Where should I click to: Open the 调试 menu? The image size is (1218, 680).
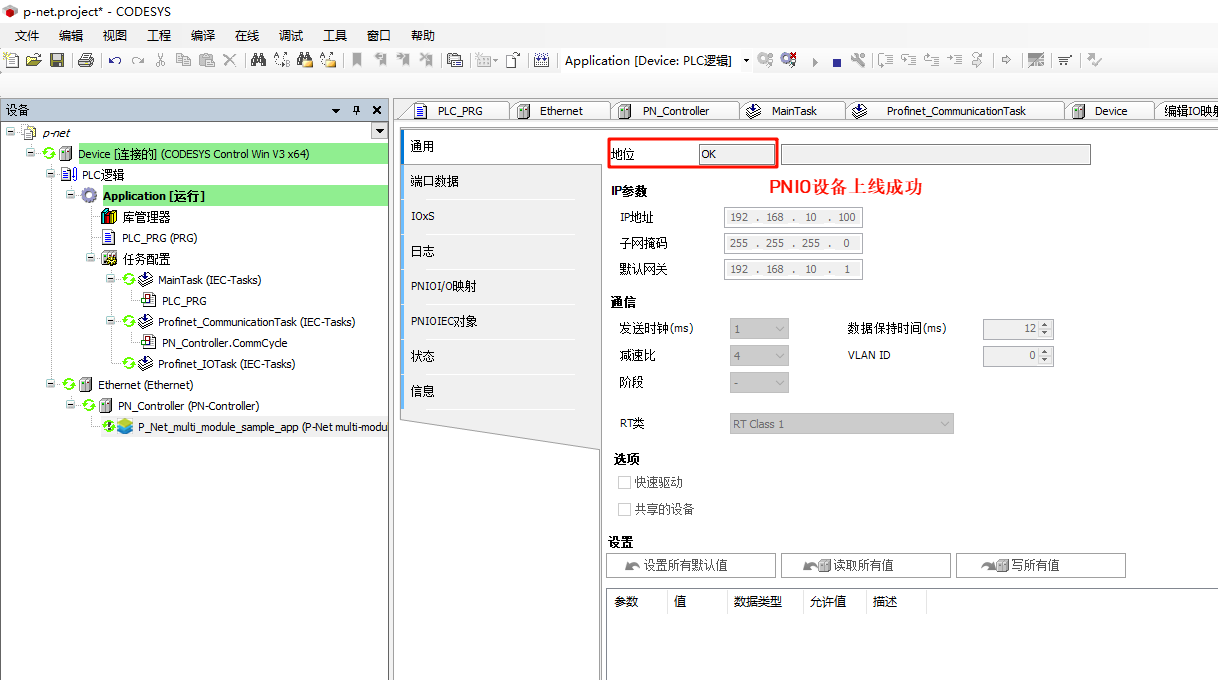(x=291, y=35)
